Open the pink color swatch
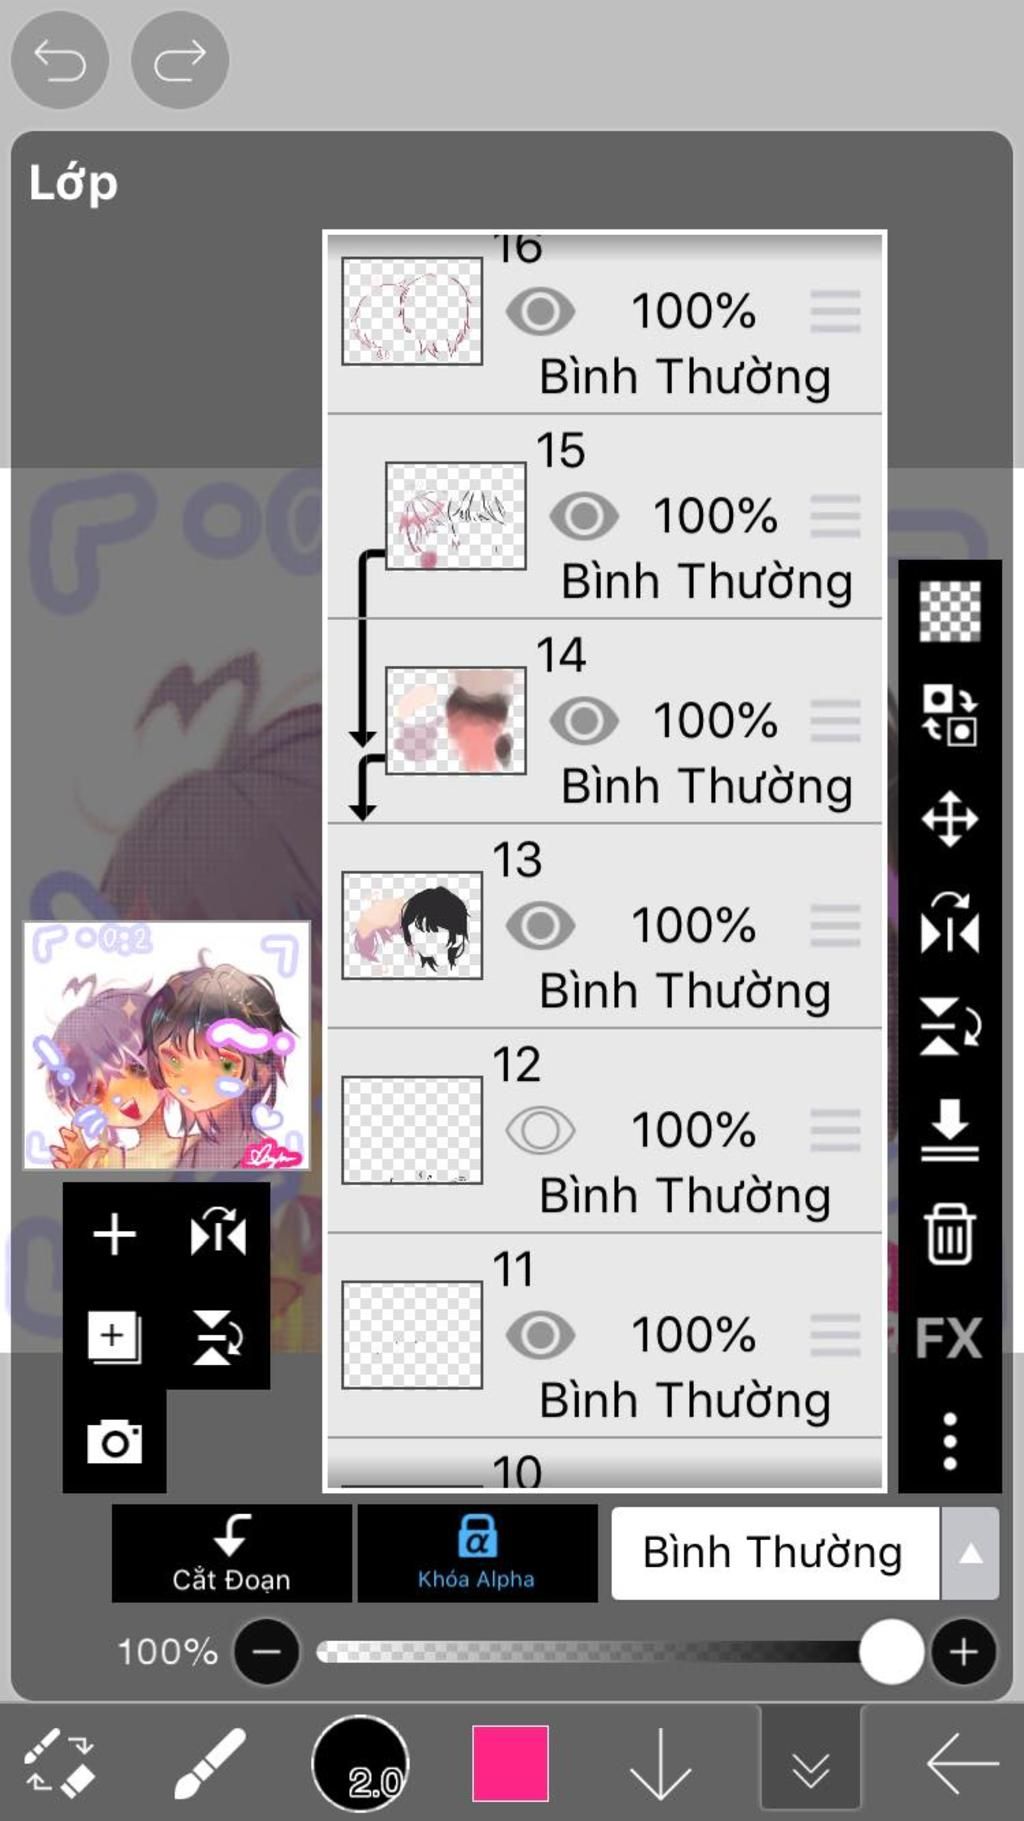1024x1821 pixels. 510,1763
